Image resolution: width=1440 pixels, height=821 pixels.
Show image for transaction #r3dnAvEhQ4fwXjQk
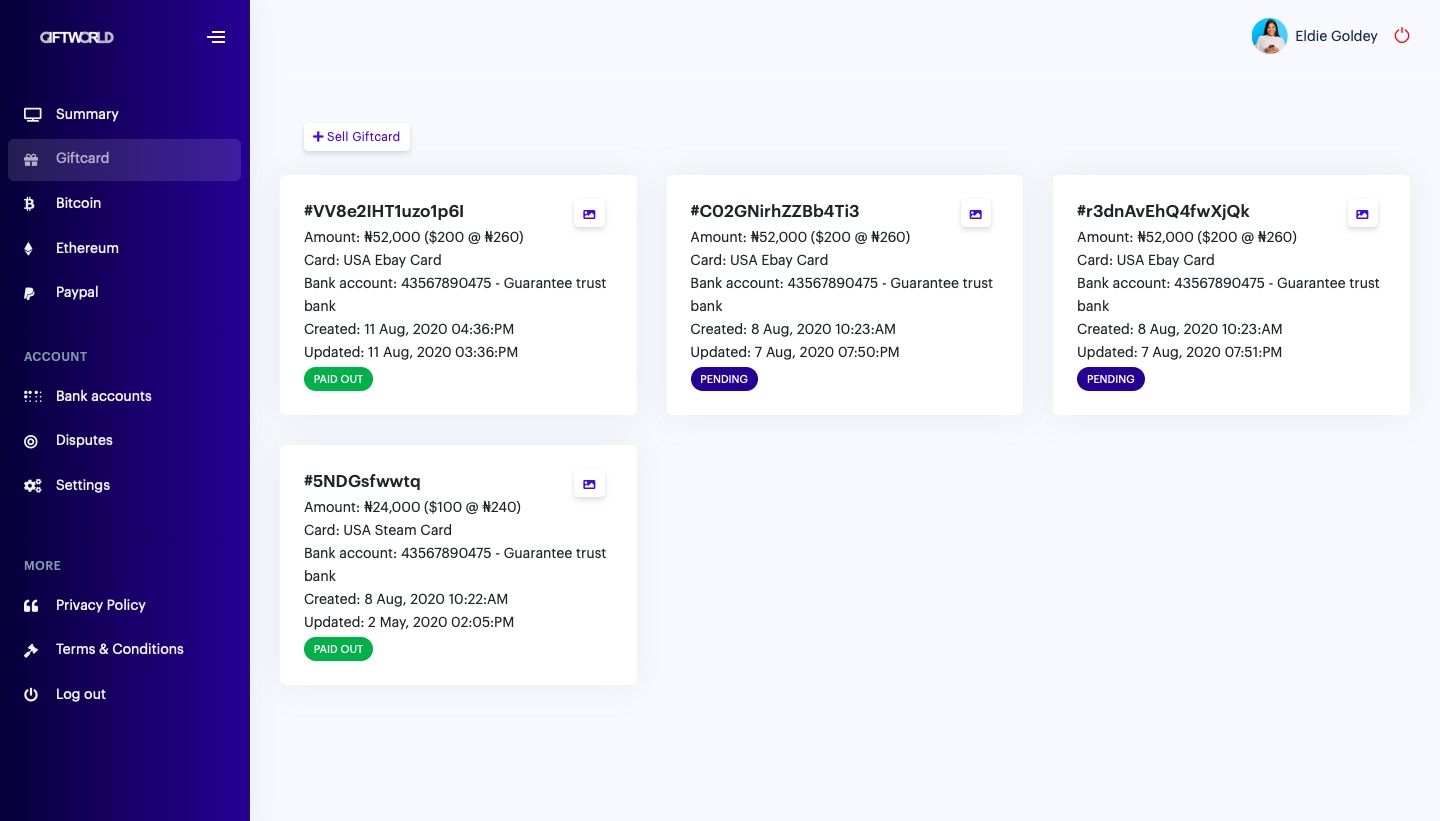(1362, 214)
